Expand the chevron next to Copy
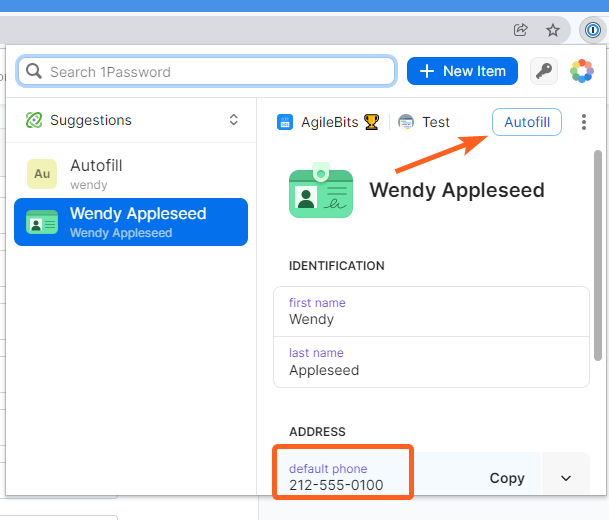Viewport: 609px width, 520px height. point(566,478)
